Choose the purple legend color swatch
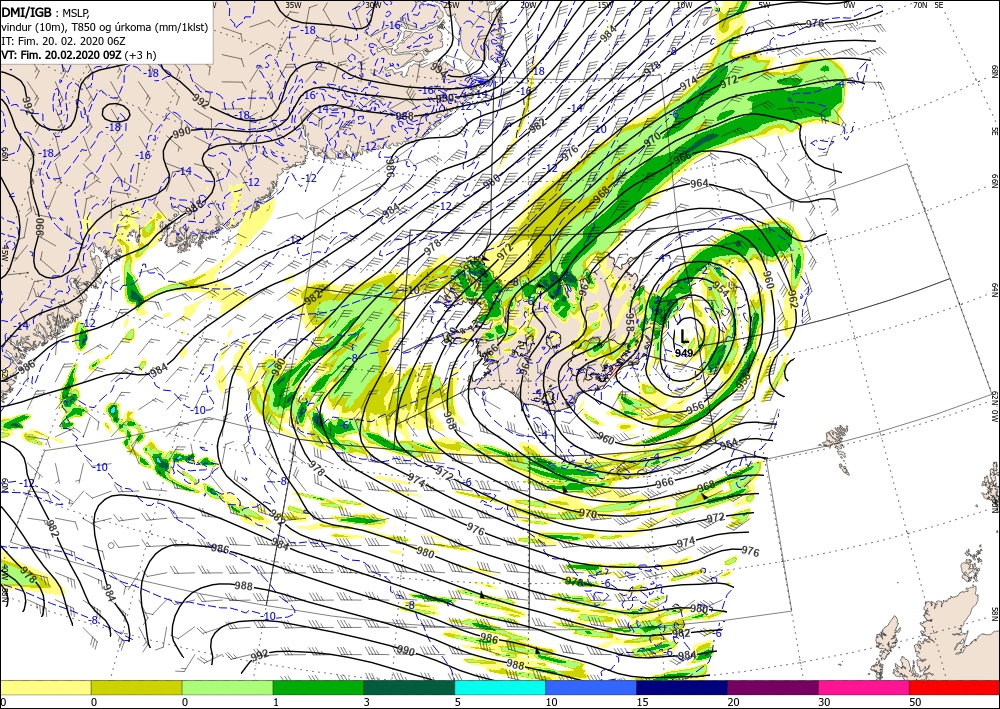 (x=772, y=687)
